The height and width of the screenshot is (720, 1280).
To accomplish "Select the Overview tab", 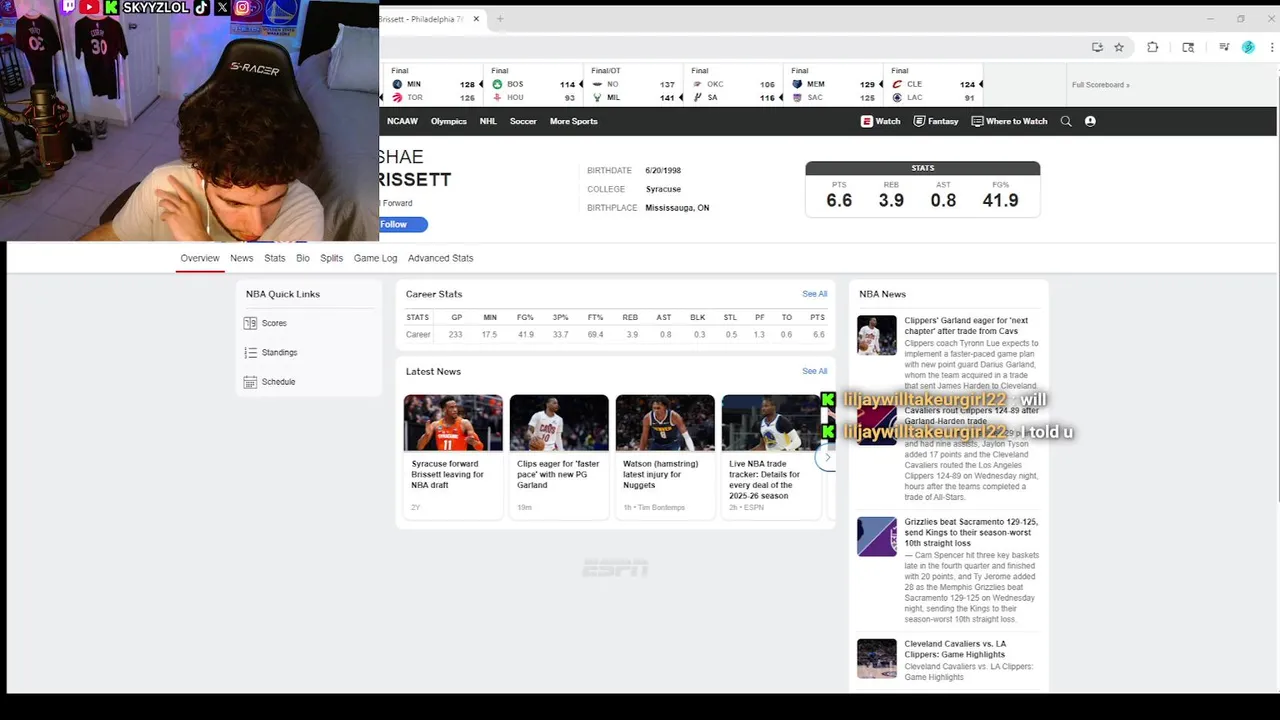I will (200, 258).
